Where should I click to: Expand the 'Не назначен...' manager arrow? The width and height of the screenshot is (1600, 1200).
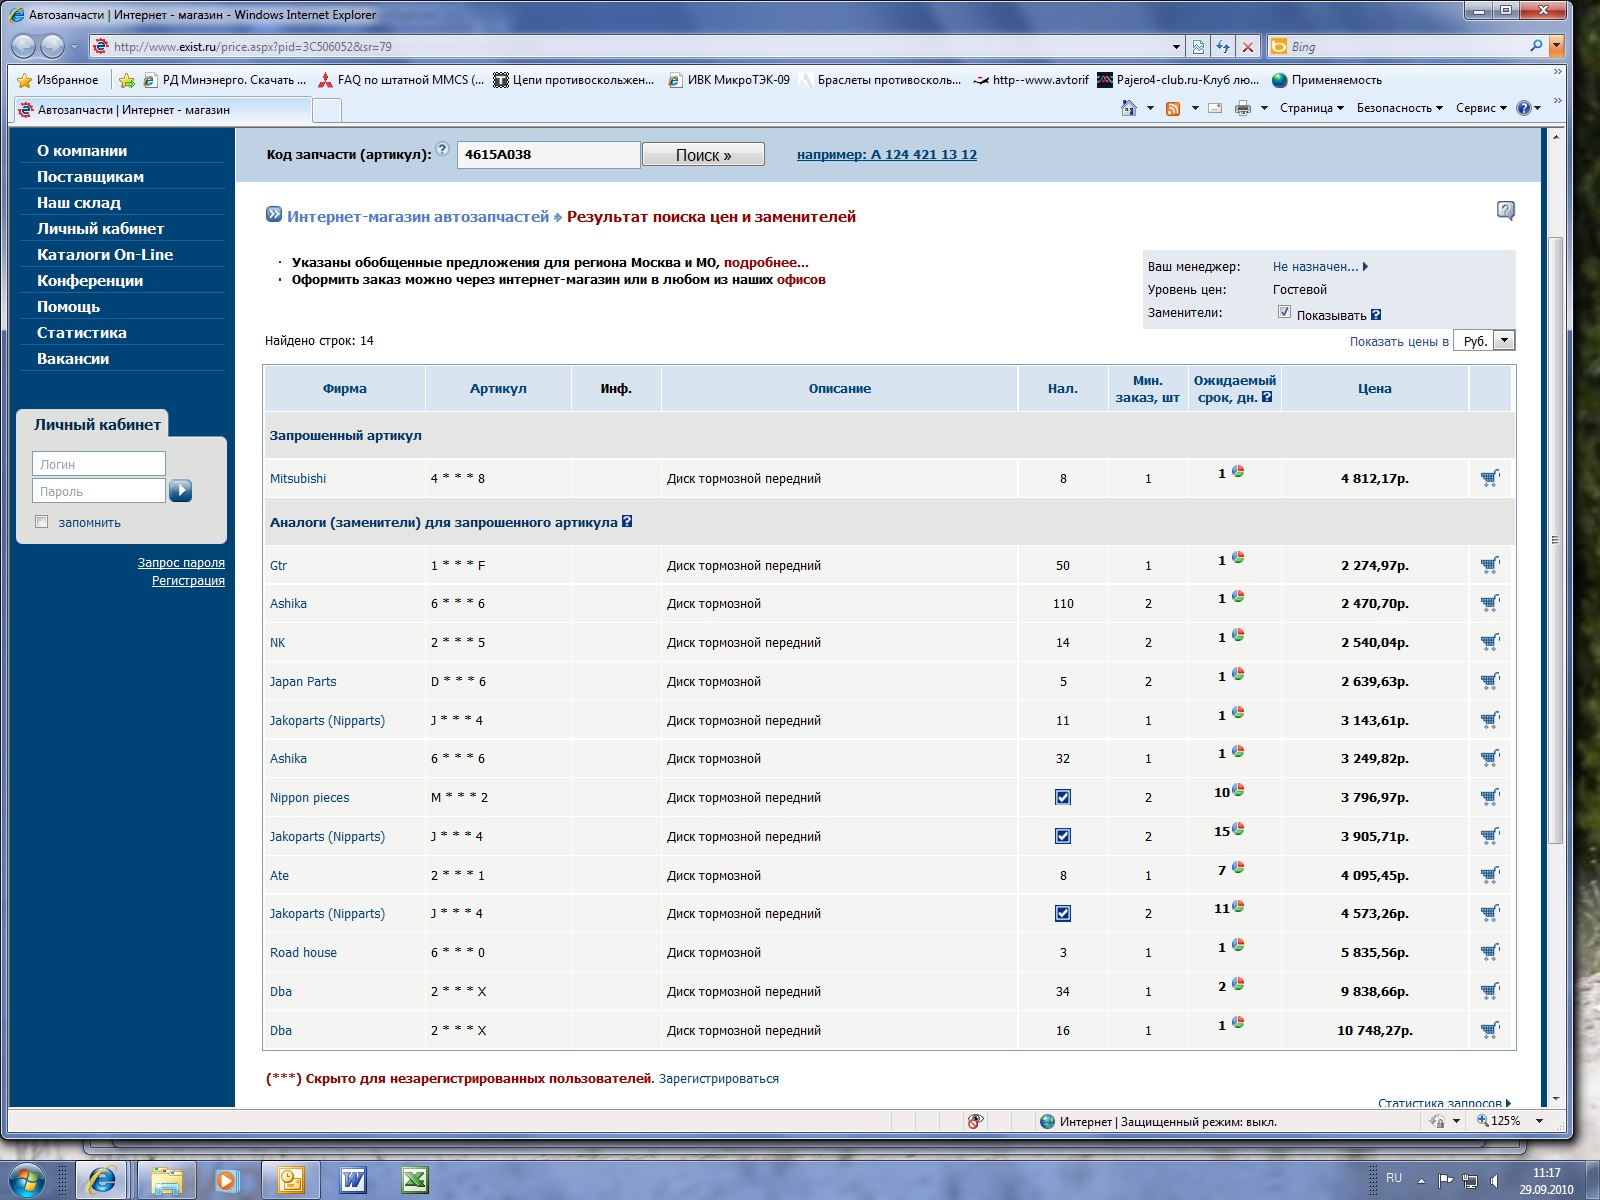1365,267
